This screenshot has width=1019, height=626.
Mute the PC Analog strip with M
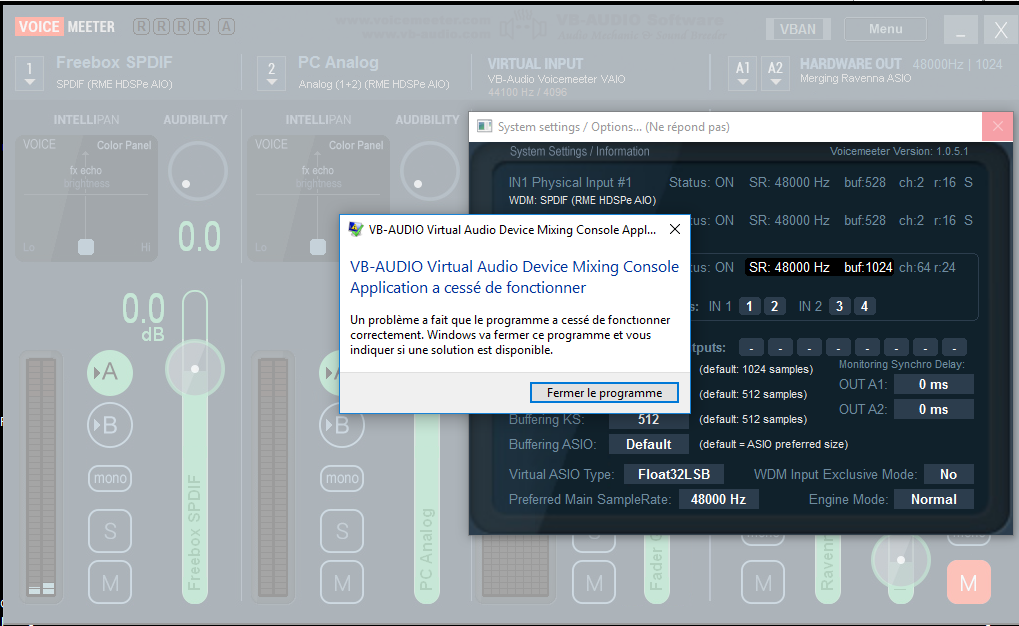tap(342, 582)
